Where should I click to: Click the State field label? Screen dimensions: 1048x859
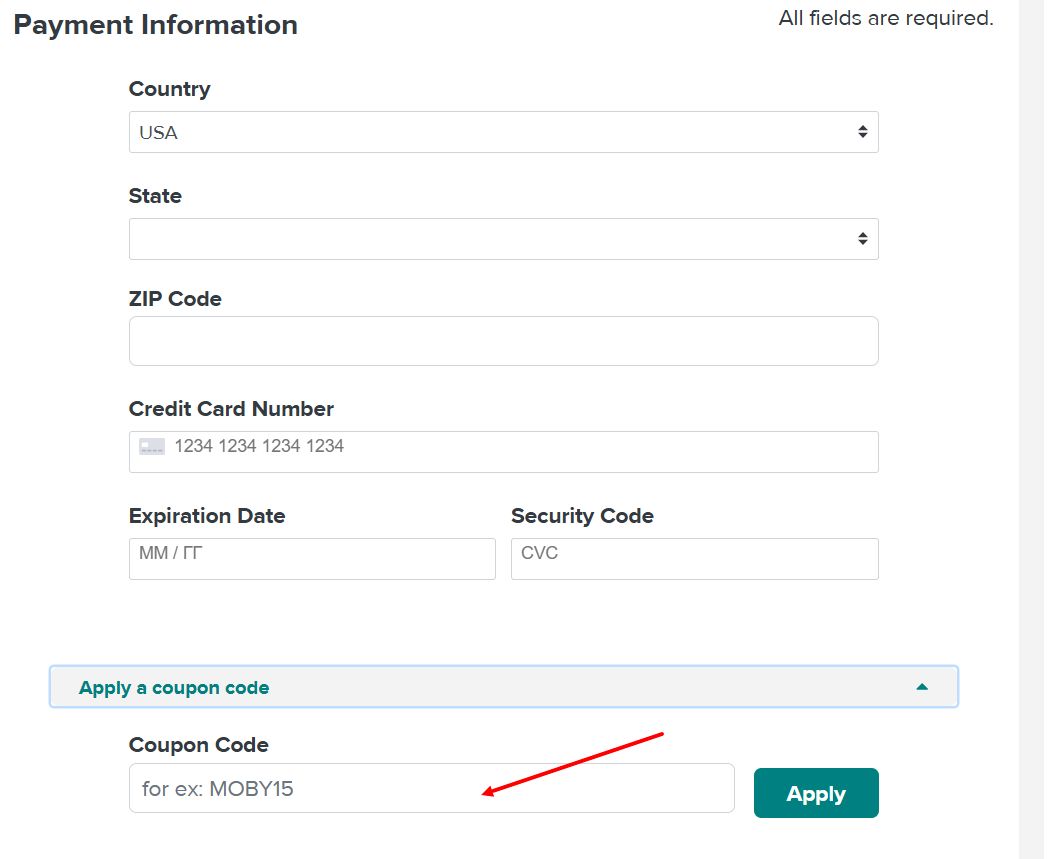point(155,196)
